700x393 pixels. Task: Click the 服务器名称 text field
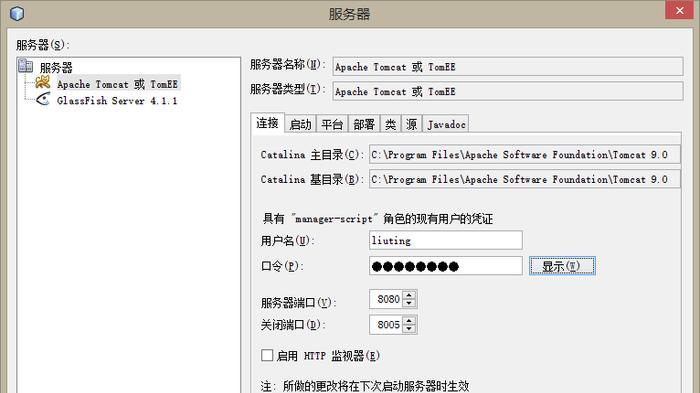(x=508, y=67)
